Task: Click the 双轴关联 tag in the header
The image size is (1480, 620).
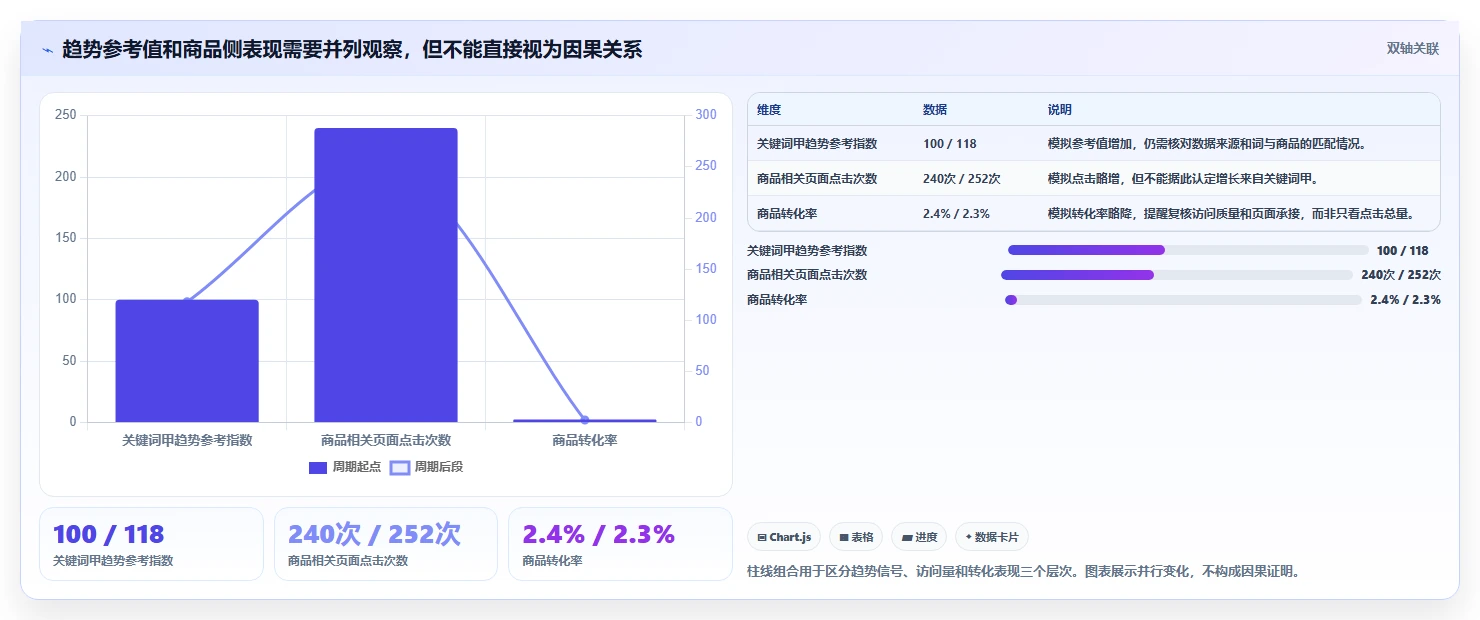Action: 1413,49
